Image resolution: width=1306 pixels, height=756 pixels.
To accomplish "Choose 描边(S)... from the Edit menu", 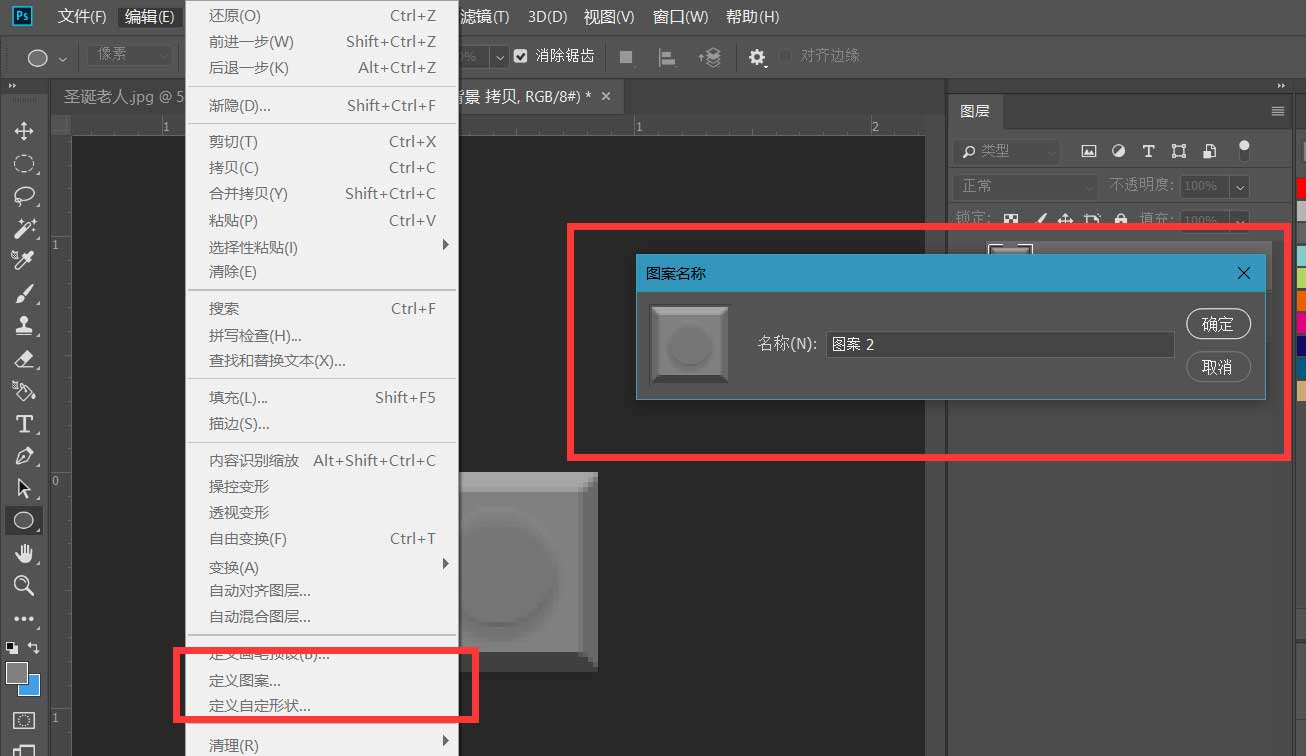I will 322,424.
